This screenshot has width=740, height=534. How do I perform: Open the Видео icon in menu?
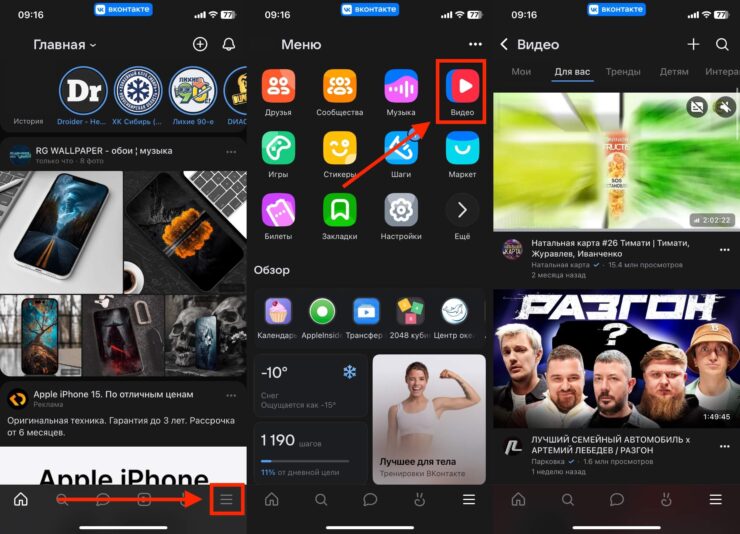pyautogui.click(x=461, y=87)
